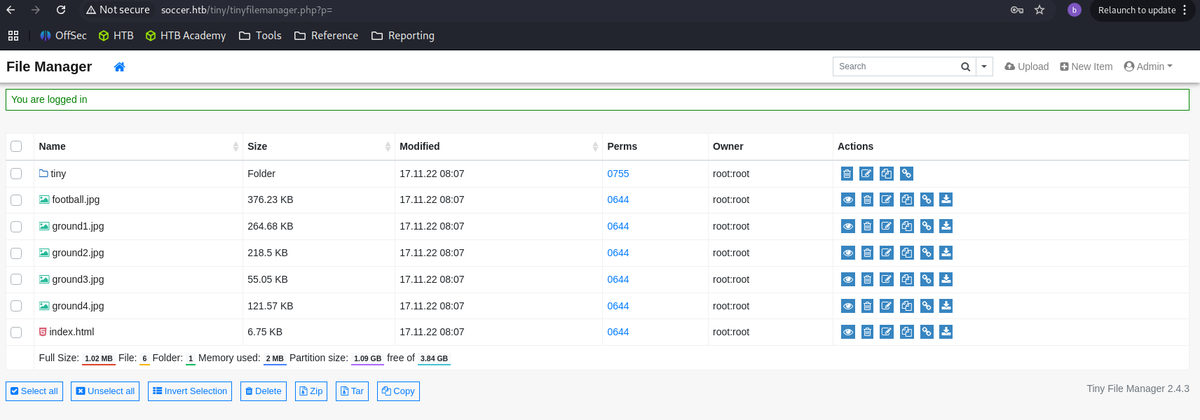Check the ground2.jpg checkbox
The width and height of the screenshot is (1200, 420).
pos(16,253)
